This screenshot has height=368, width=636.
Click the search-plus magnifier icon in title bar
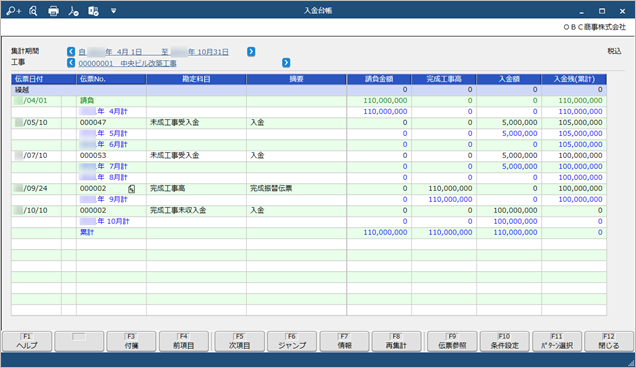(13, 11)
